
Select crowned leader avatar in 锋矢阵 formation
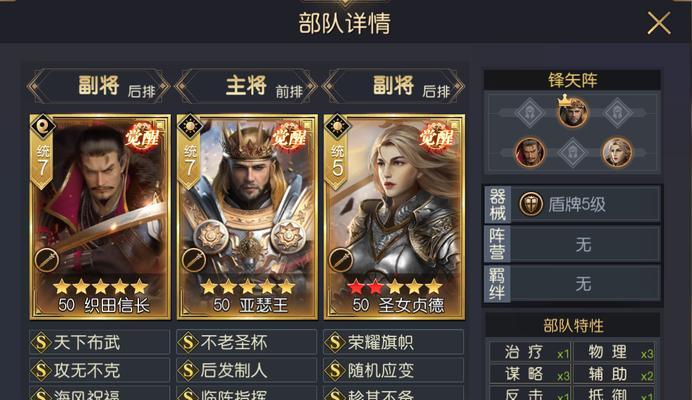573,112
